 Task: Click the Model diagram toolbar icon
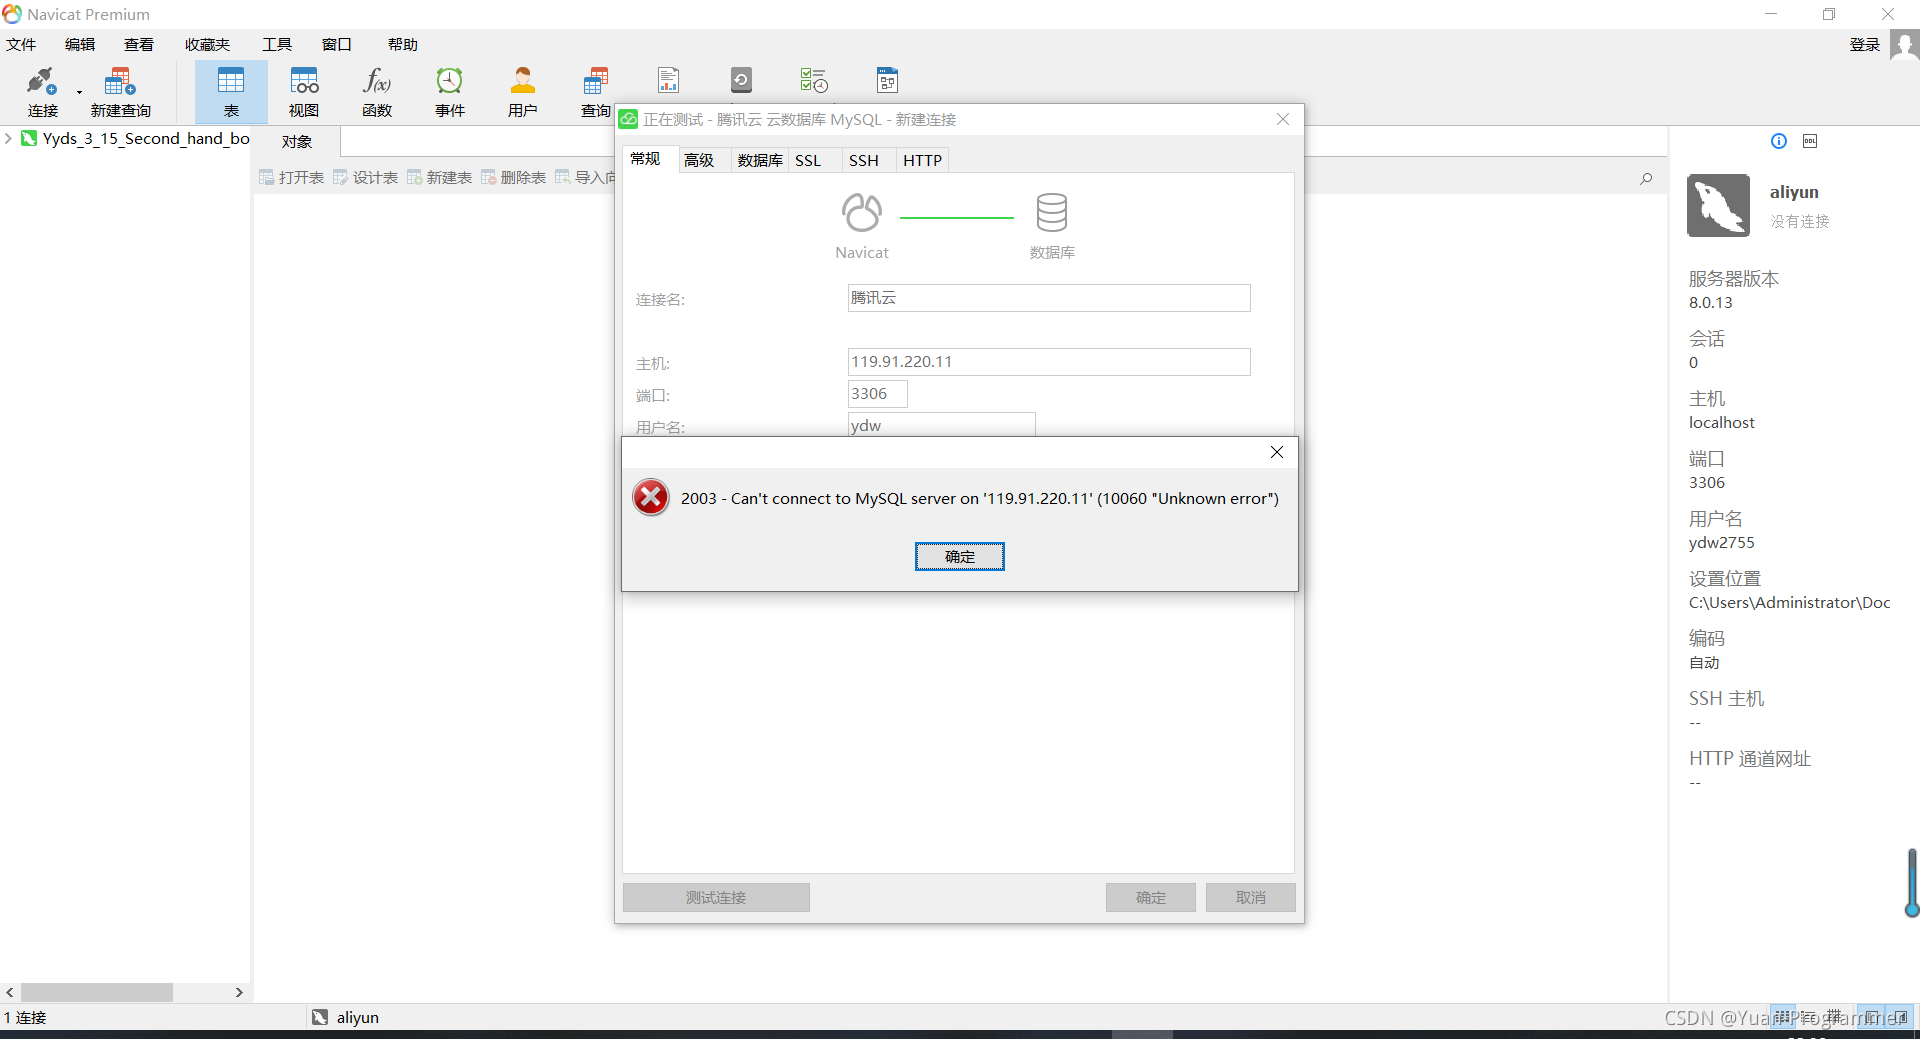click(x=887, y=80)
